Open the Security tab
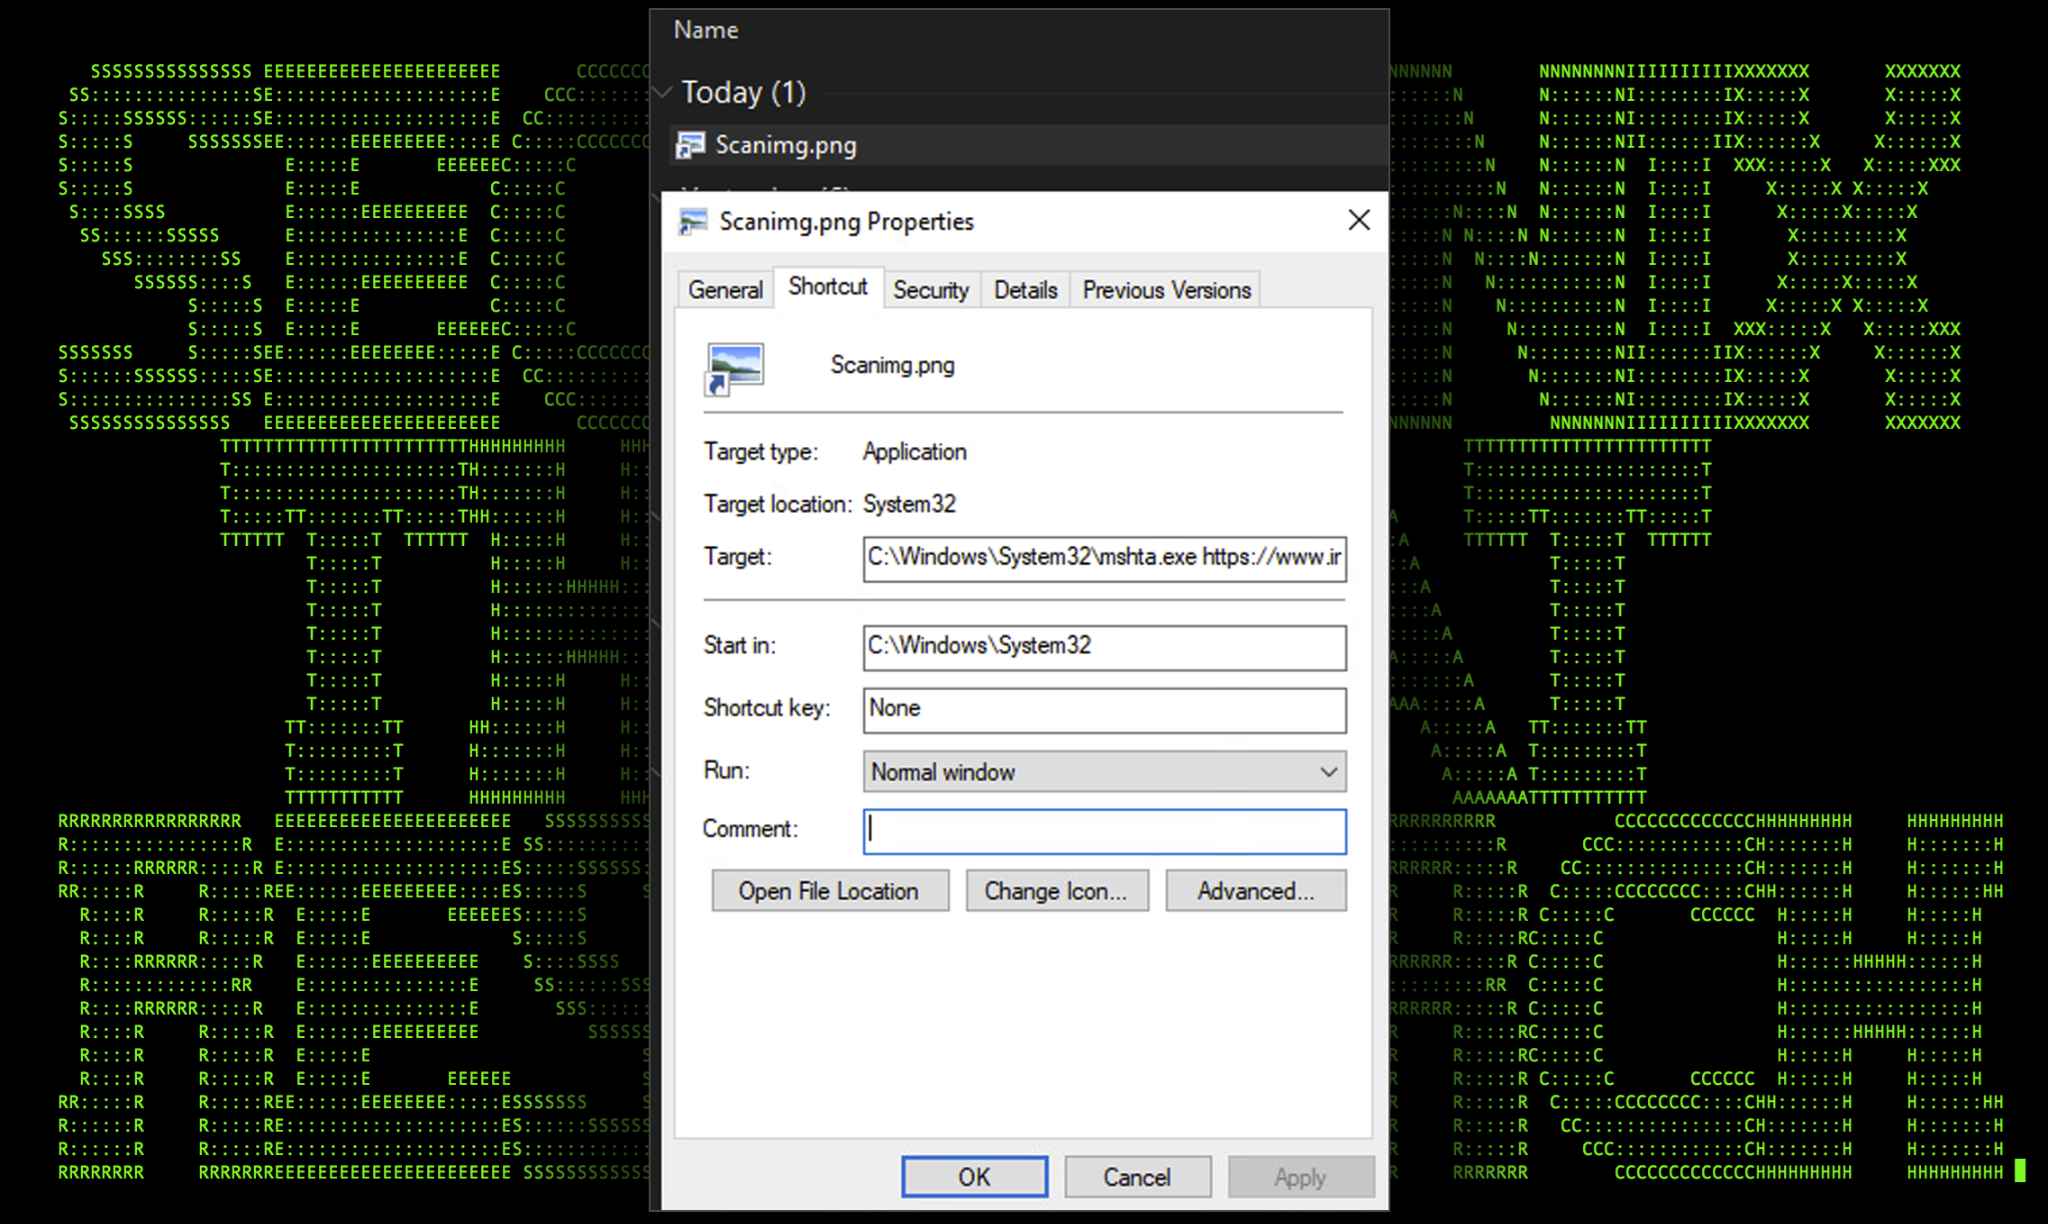 pyautogui.click(x=930, y=290)
